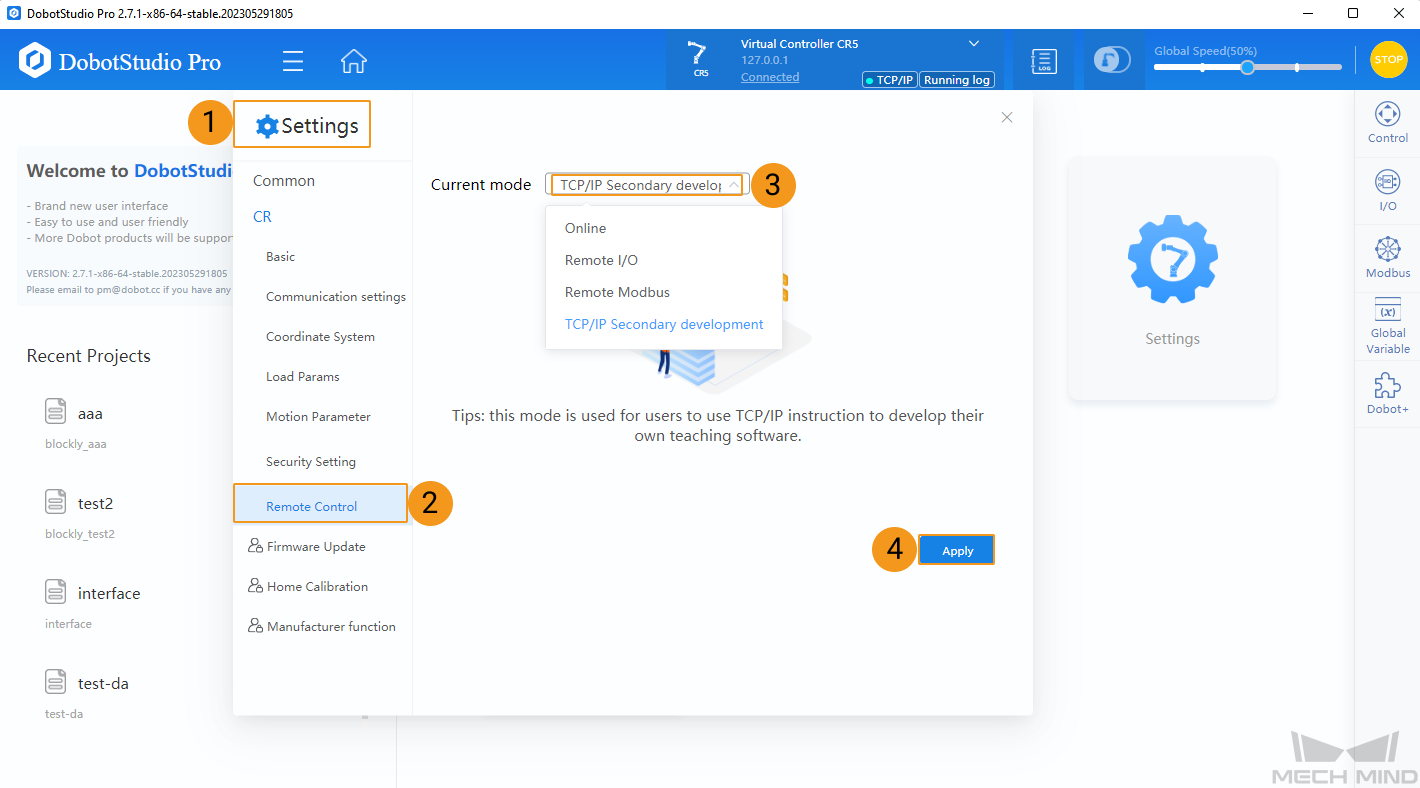Image resolution: width=1420 pixels, height=788 pixels.
Task: Adjust the Global Speed slider handle
Action: coord(1247,67)
